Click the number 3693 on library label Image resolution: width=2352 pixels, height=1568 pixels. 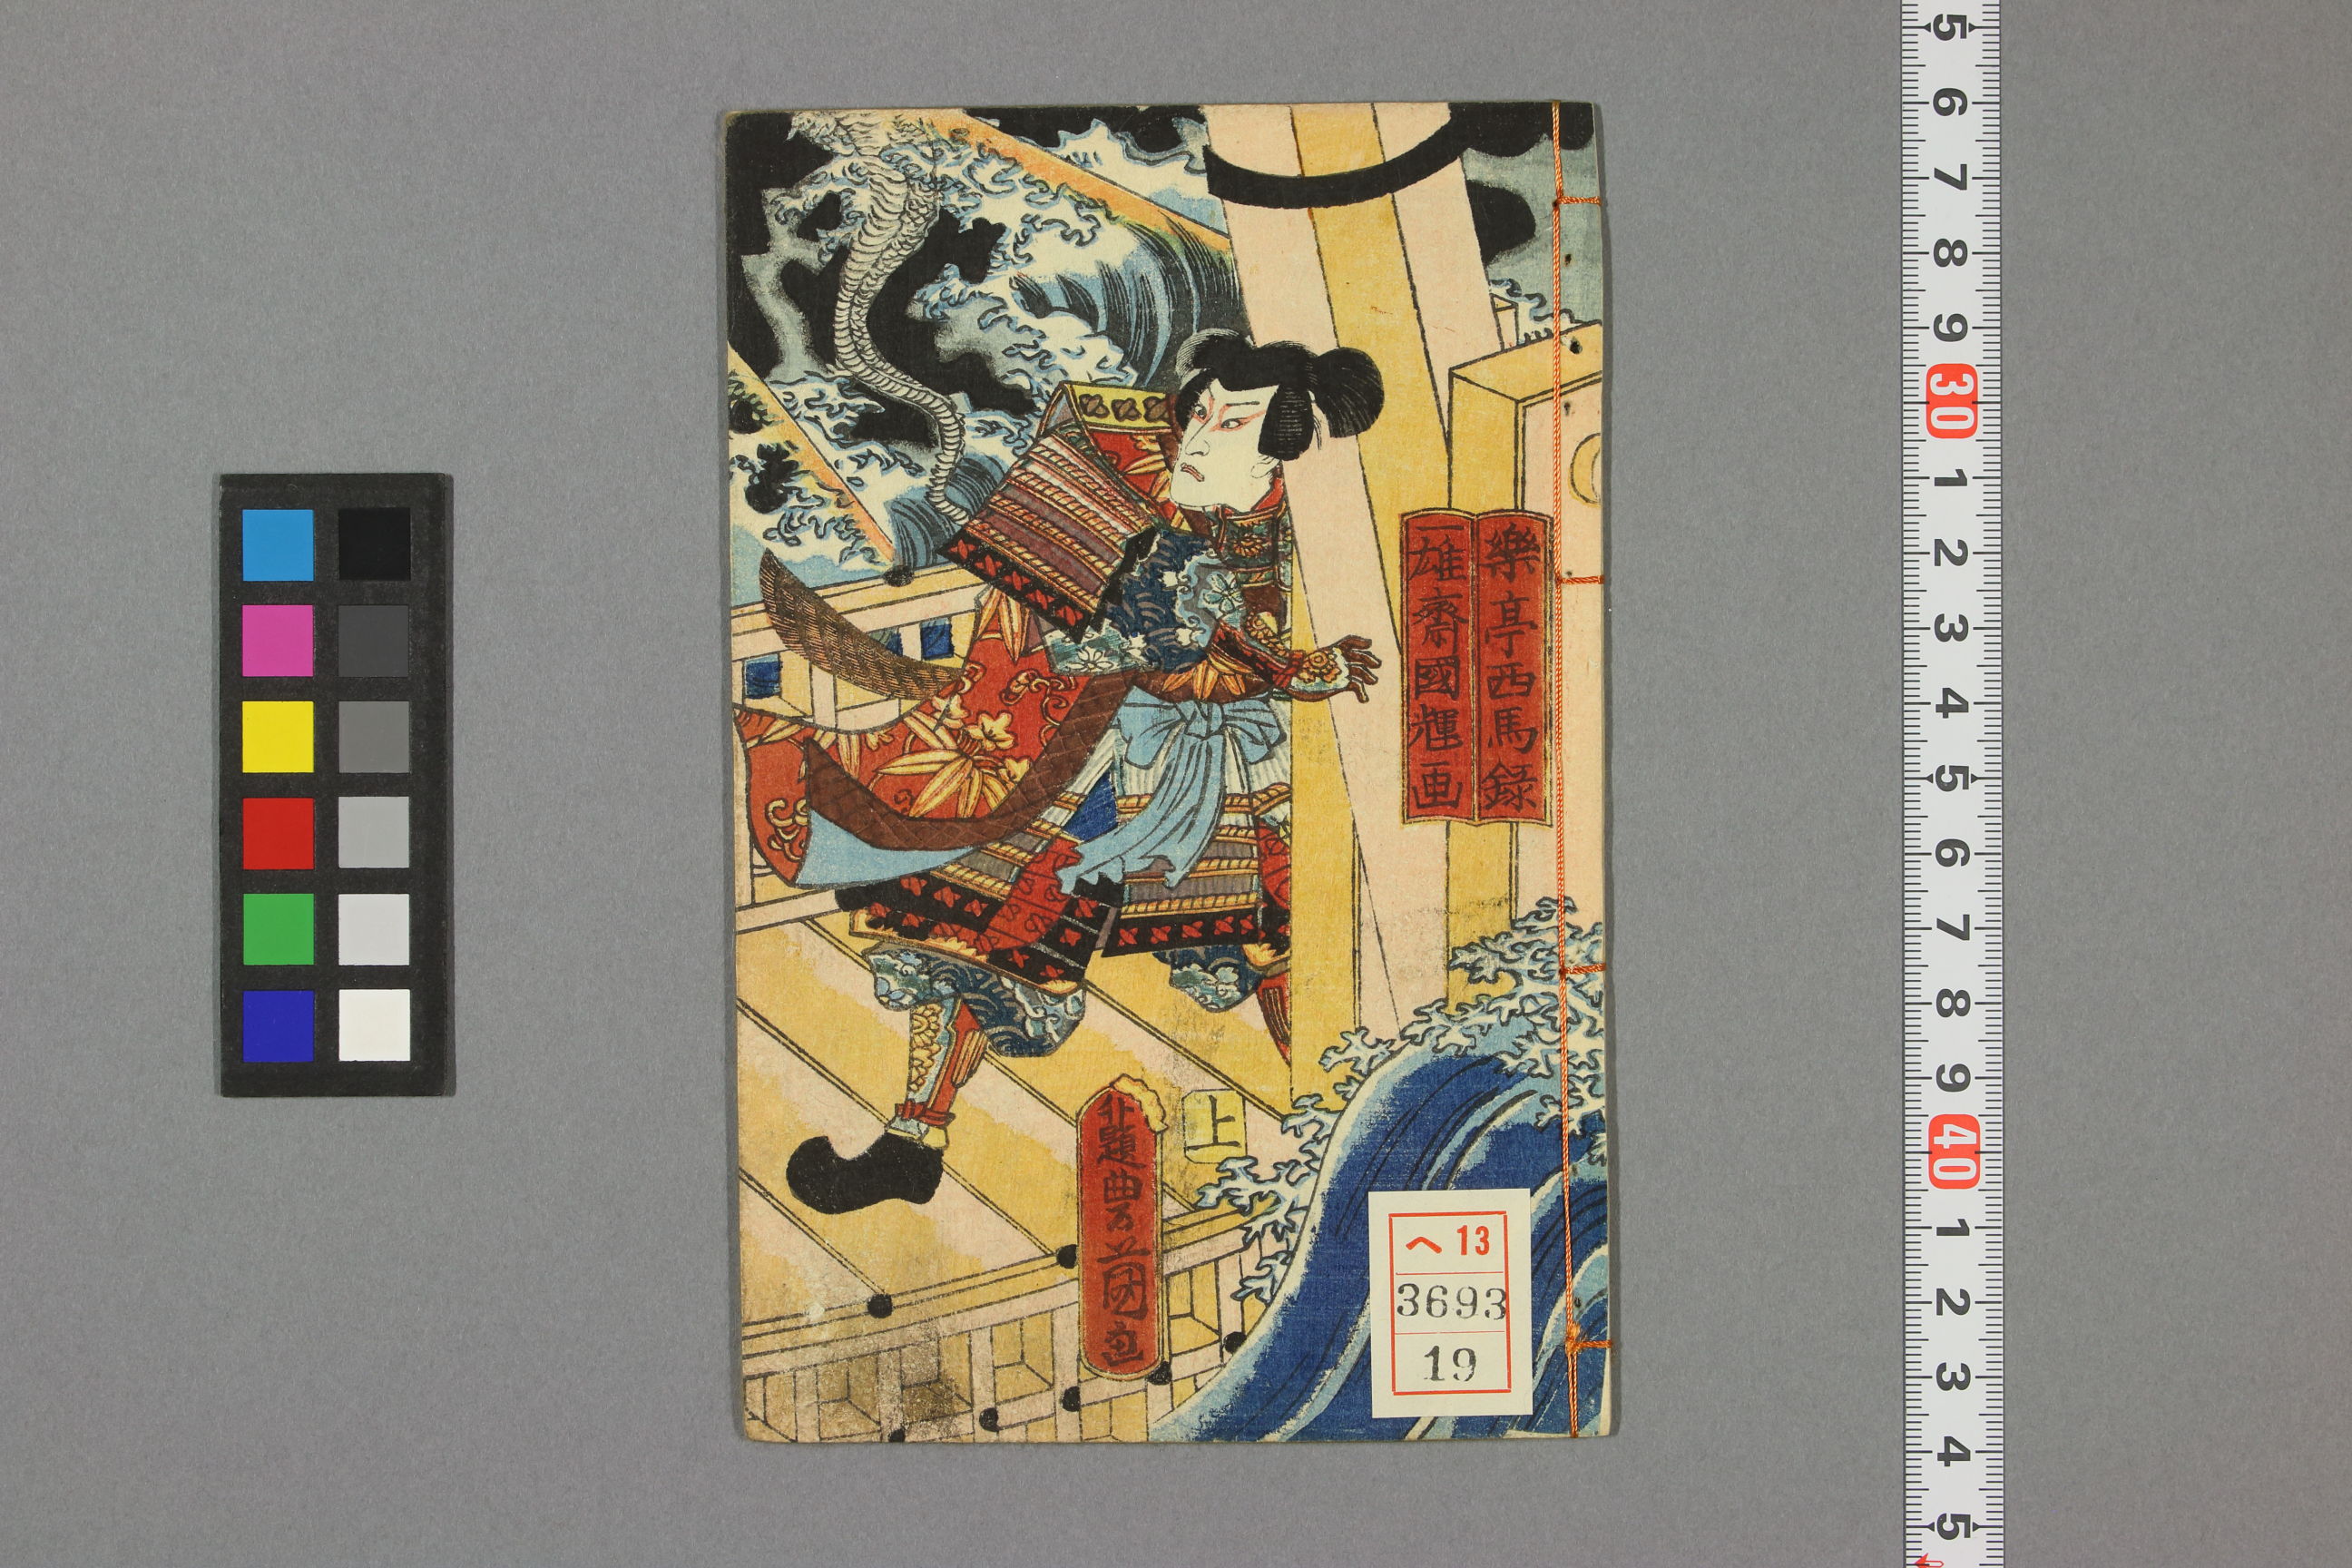[1449, 1302]
